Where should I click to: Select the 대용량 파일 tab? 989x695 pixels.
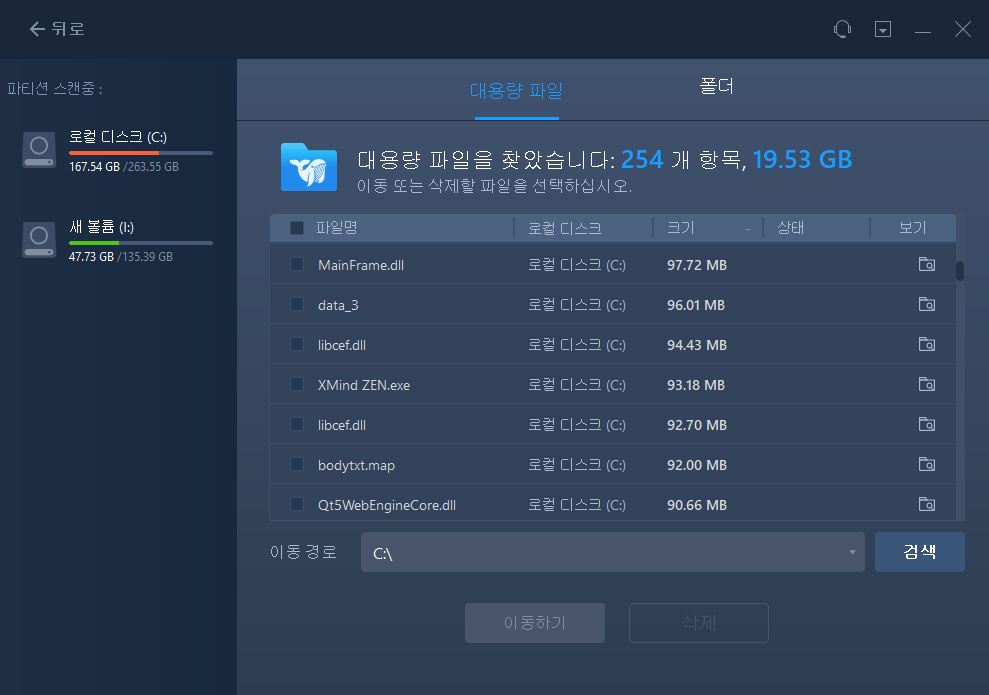click(x=516, y=88)
